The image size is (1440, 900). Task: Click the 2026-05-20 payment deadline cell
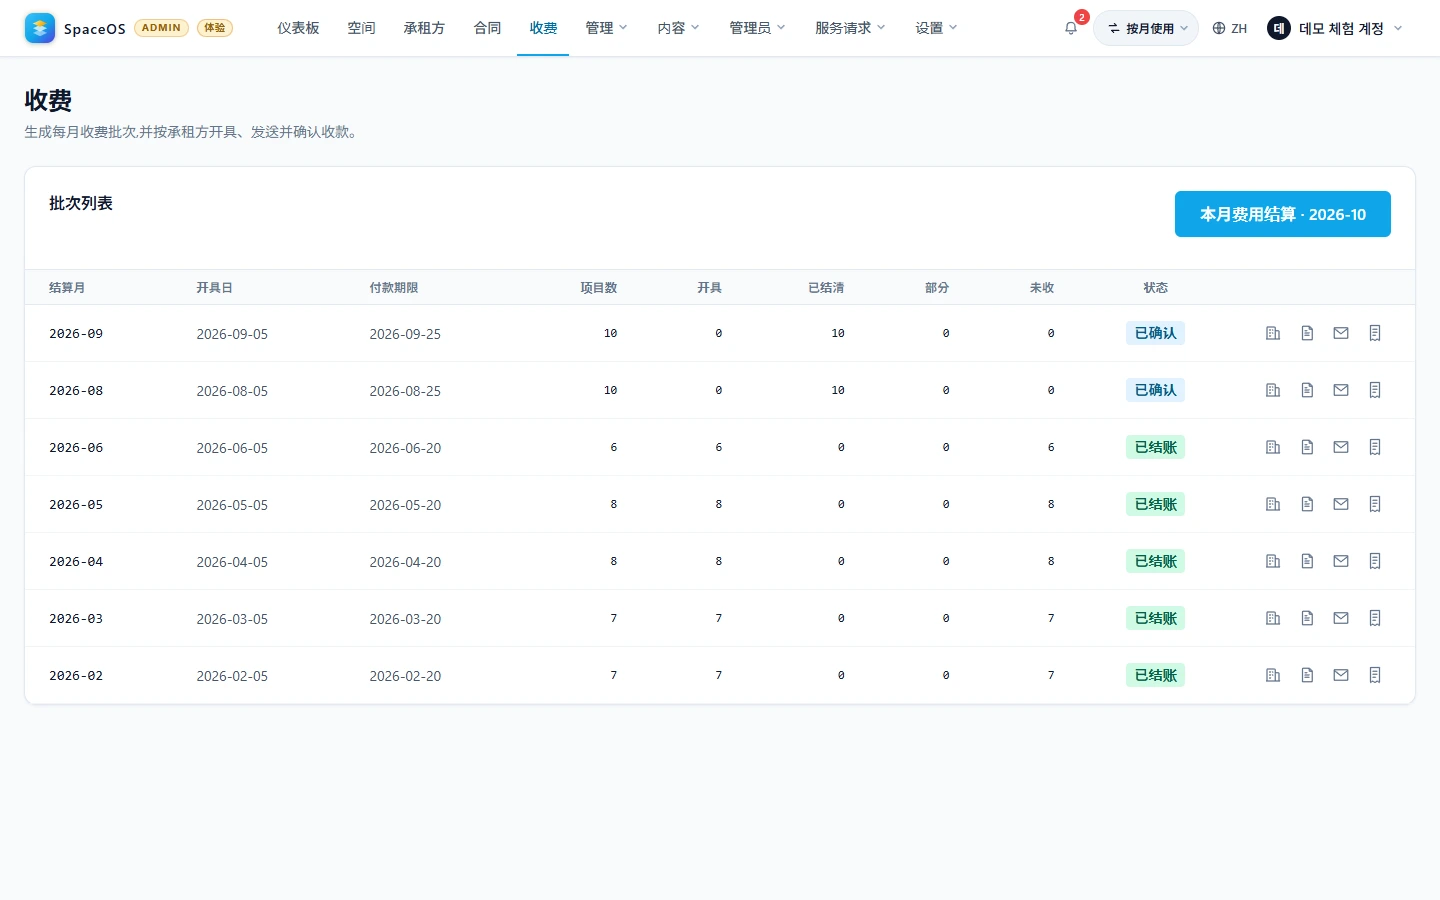(405, 505)
